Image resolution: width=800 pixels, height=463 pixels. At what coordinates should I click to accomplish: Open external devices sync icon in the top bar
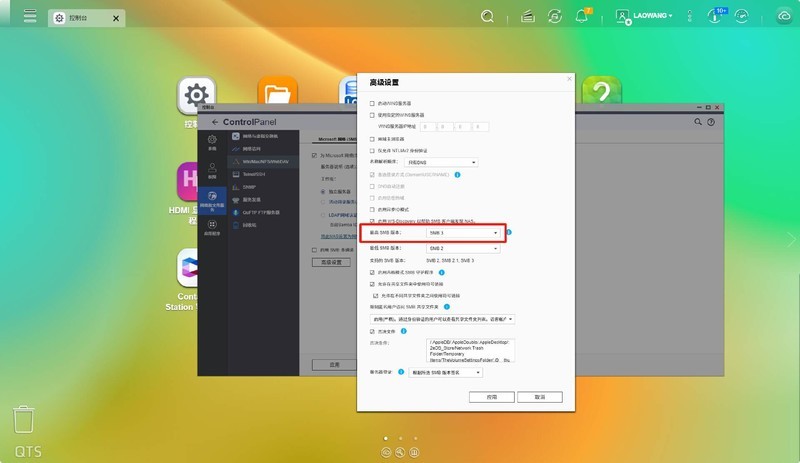(x=555, y=16)
